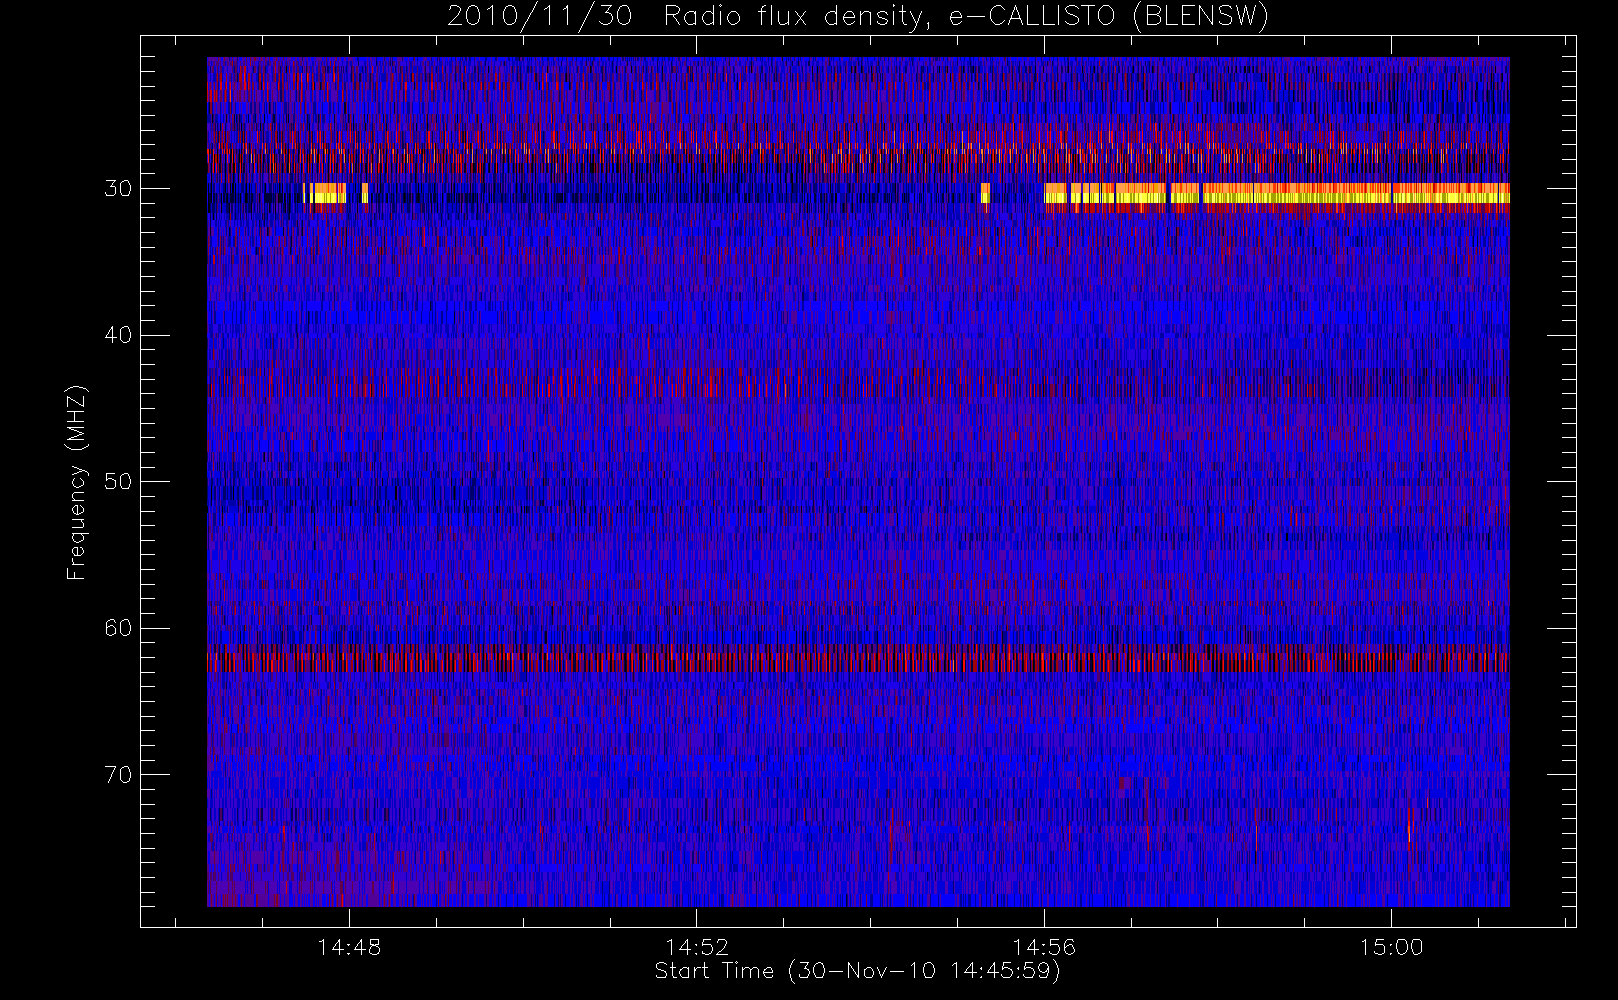
Task: Click the 30 MHz frequency tick label
Action: (118, 189)
